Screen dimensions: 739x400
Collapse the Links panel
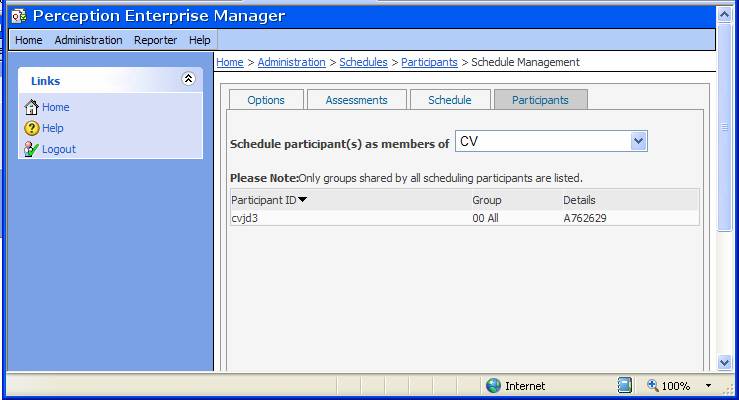pyautogui.click(x=187, y=79)
